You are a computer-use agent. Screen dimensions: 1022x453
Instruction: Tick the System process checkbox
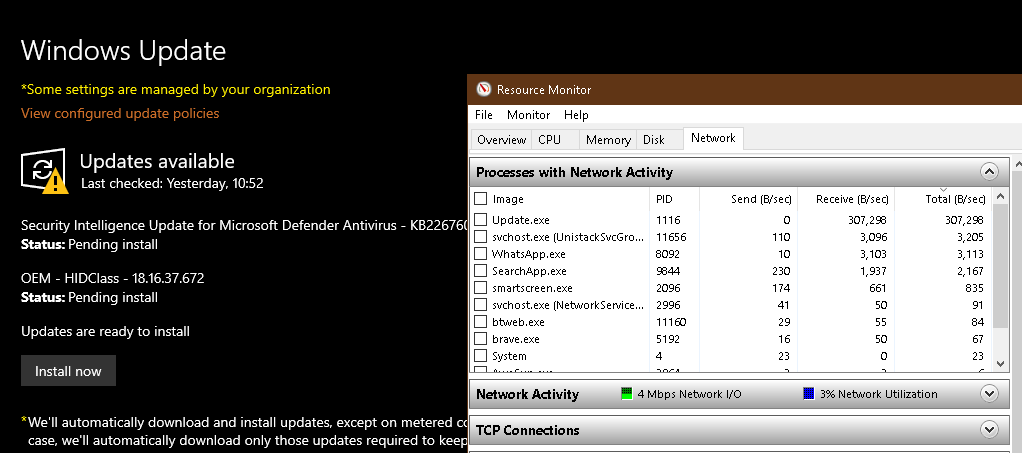(x=480, y=355)
